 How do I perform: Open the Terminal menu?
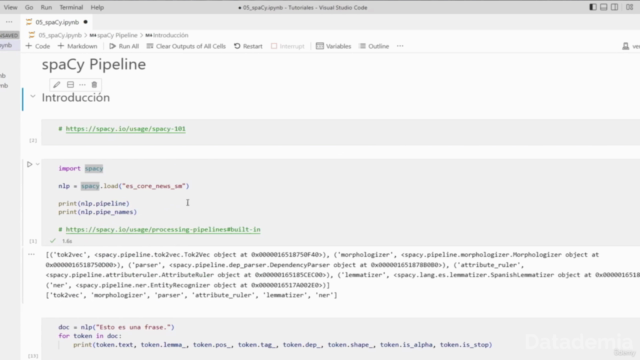pos(71,7)
